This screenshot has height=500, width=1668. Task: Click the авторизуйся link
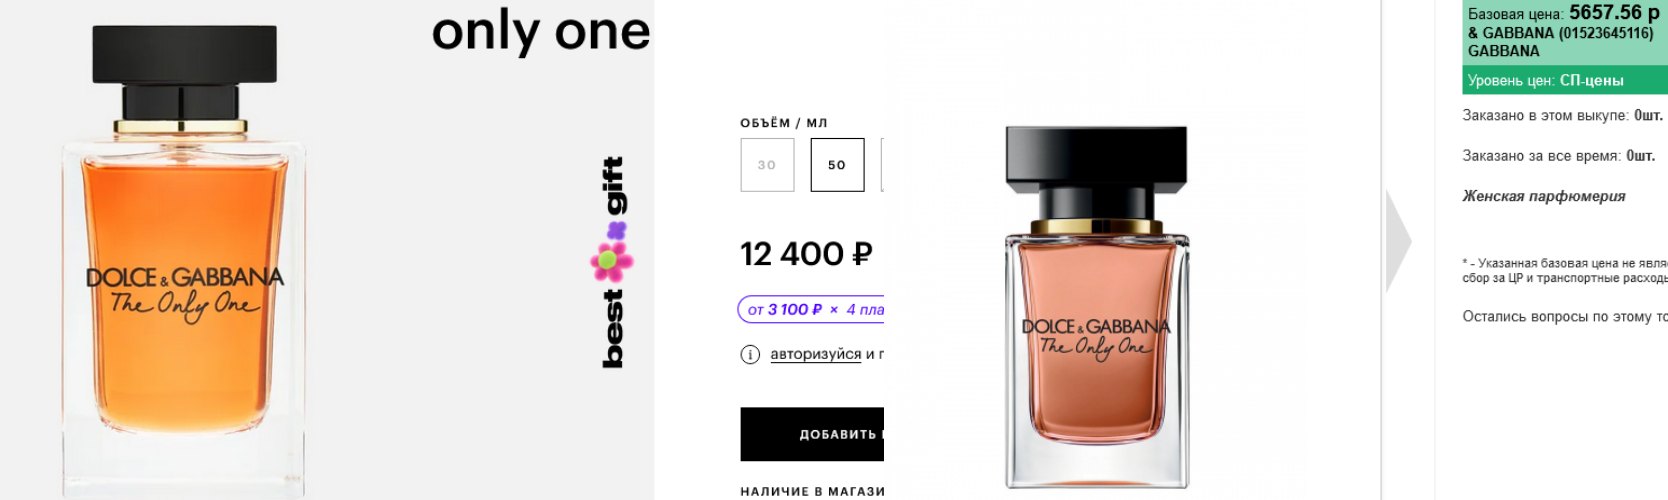click(x=815, y=354)
